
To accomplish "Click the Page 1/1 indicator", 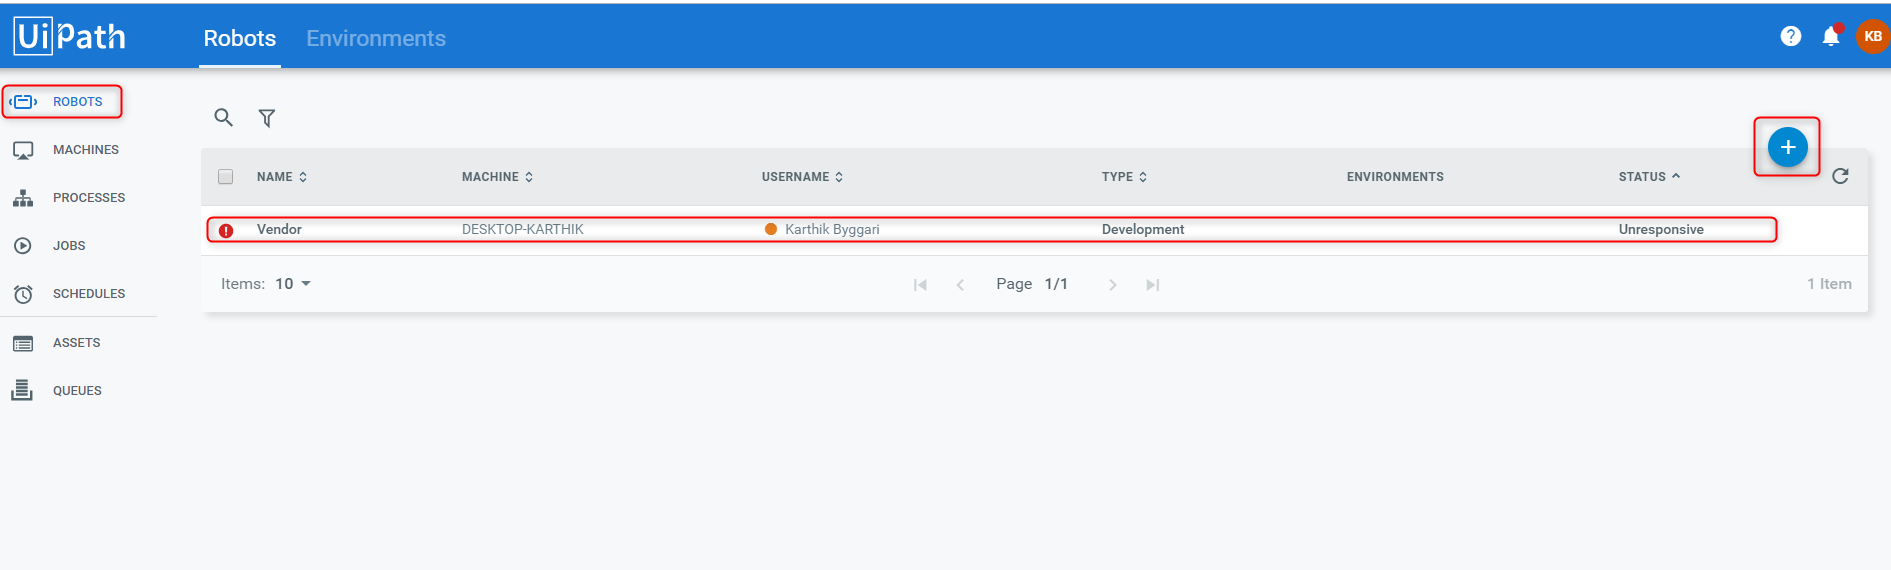I will coord(1032,284).
